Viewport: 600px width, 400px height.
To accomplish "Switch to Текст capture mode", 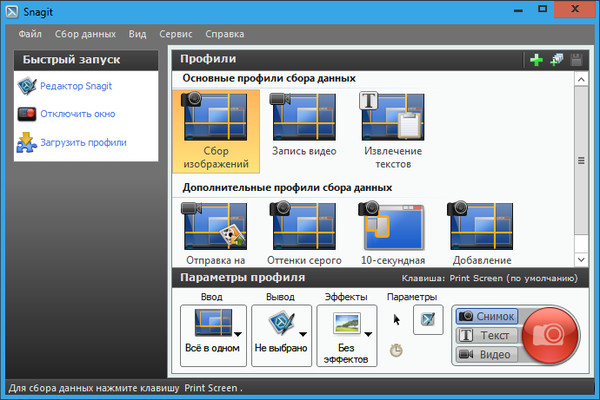I will click(487, 335).
